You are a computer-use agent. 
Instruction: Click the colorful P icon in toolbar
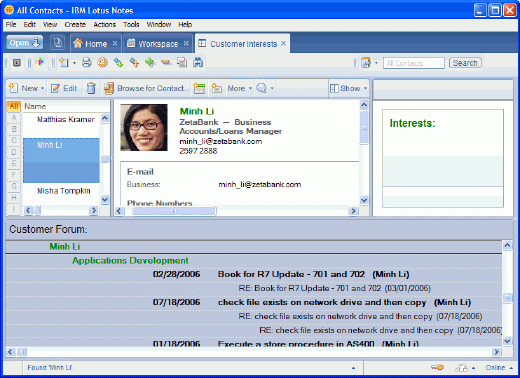pos(40,62)
